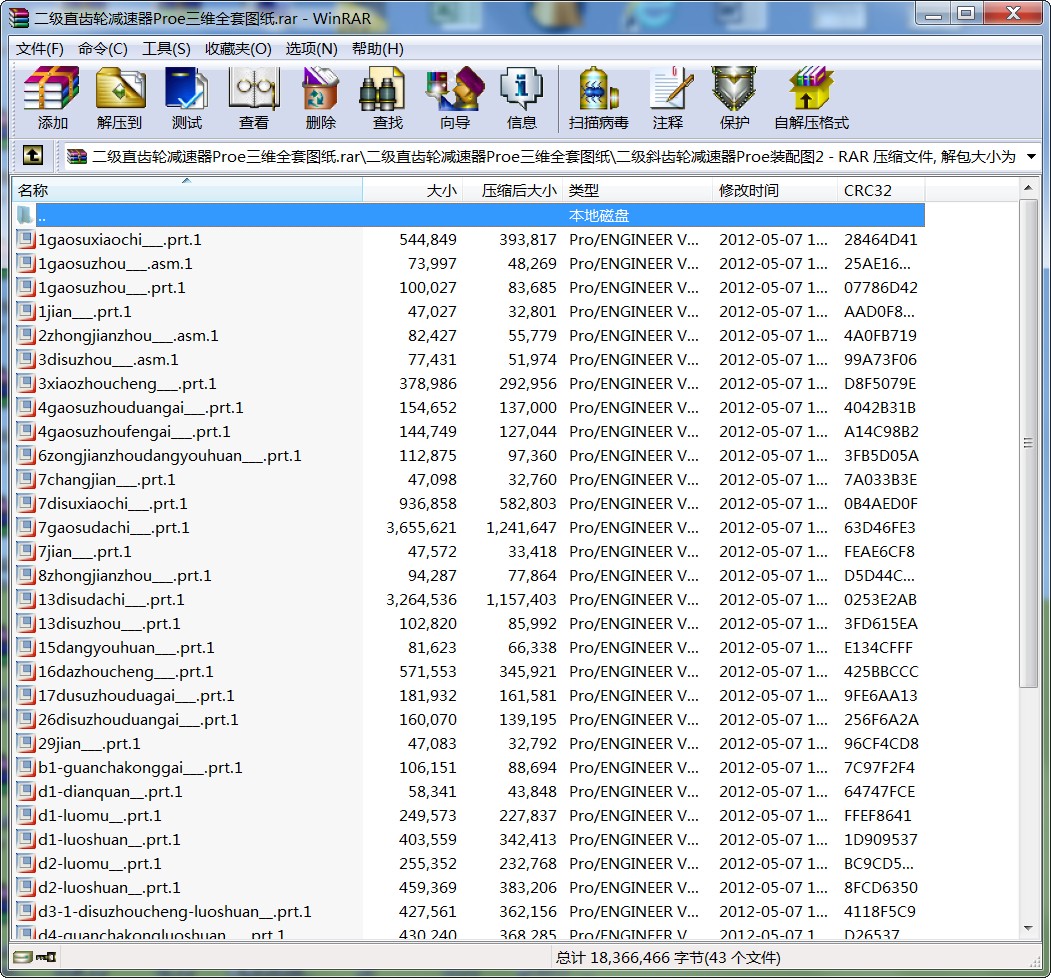Image resolution: width=1051 pixels, height=978 pixels.
Task: Open the 工具(S) menu
Action: tap(166, 49)
